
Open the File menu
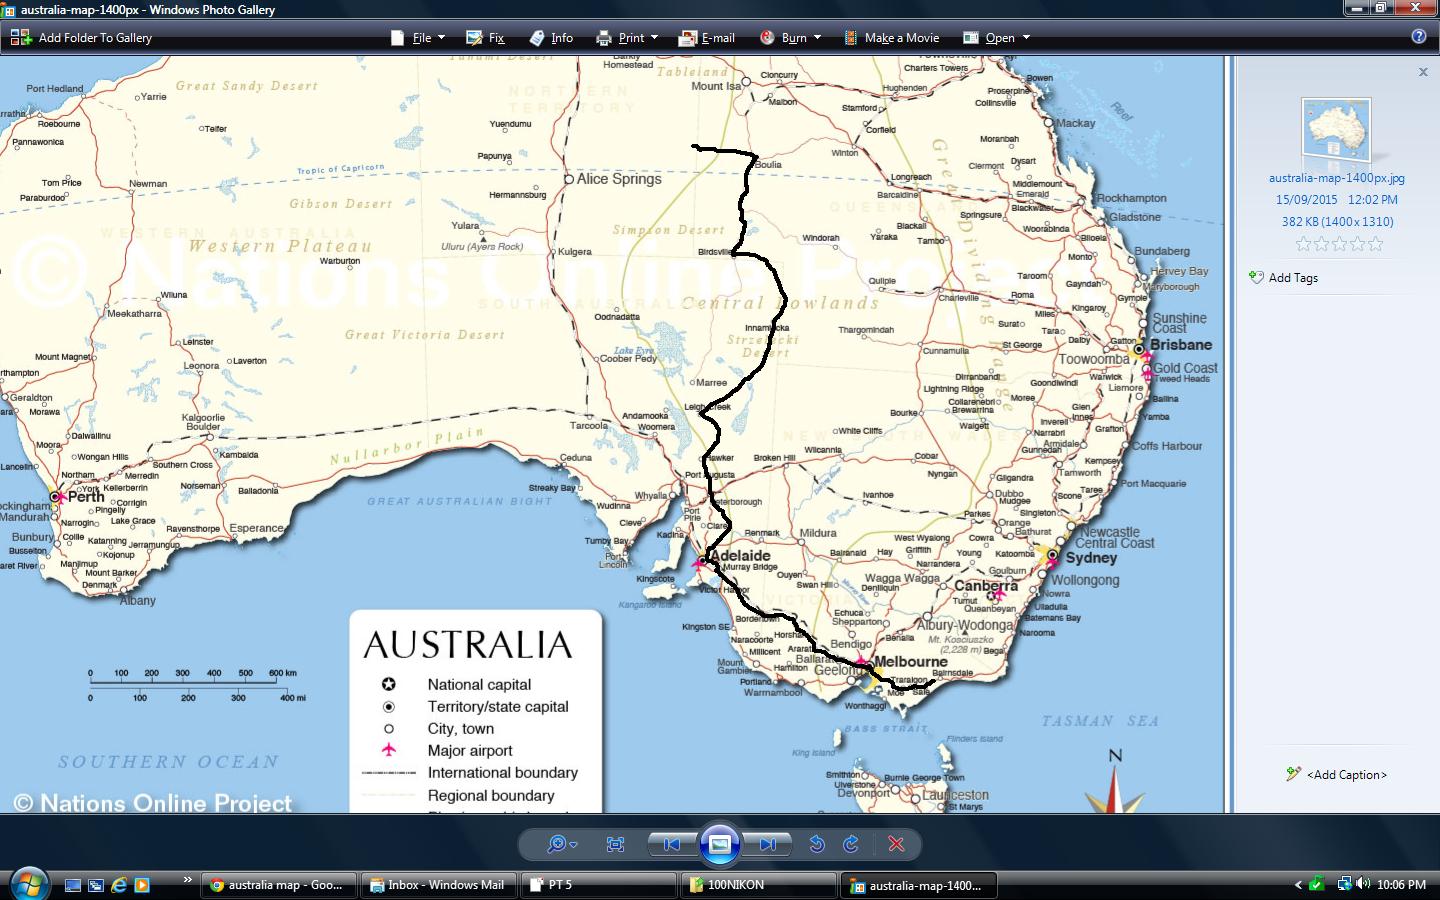click(x=422, y=38)
